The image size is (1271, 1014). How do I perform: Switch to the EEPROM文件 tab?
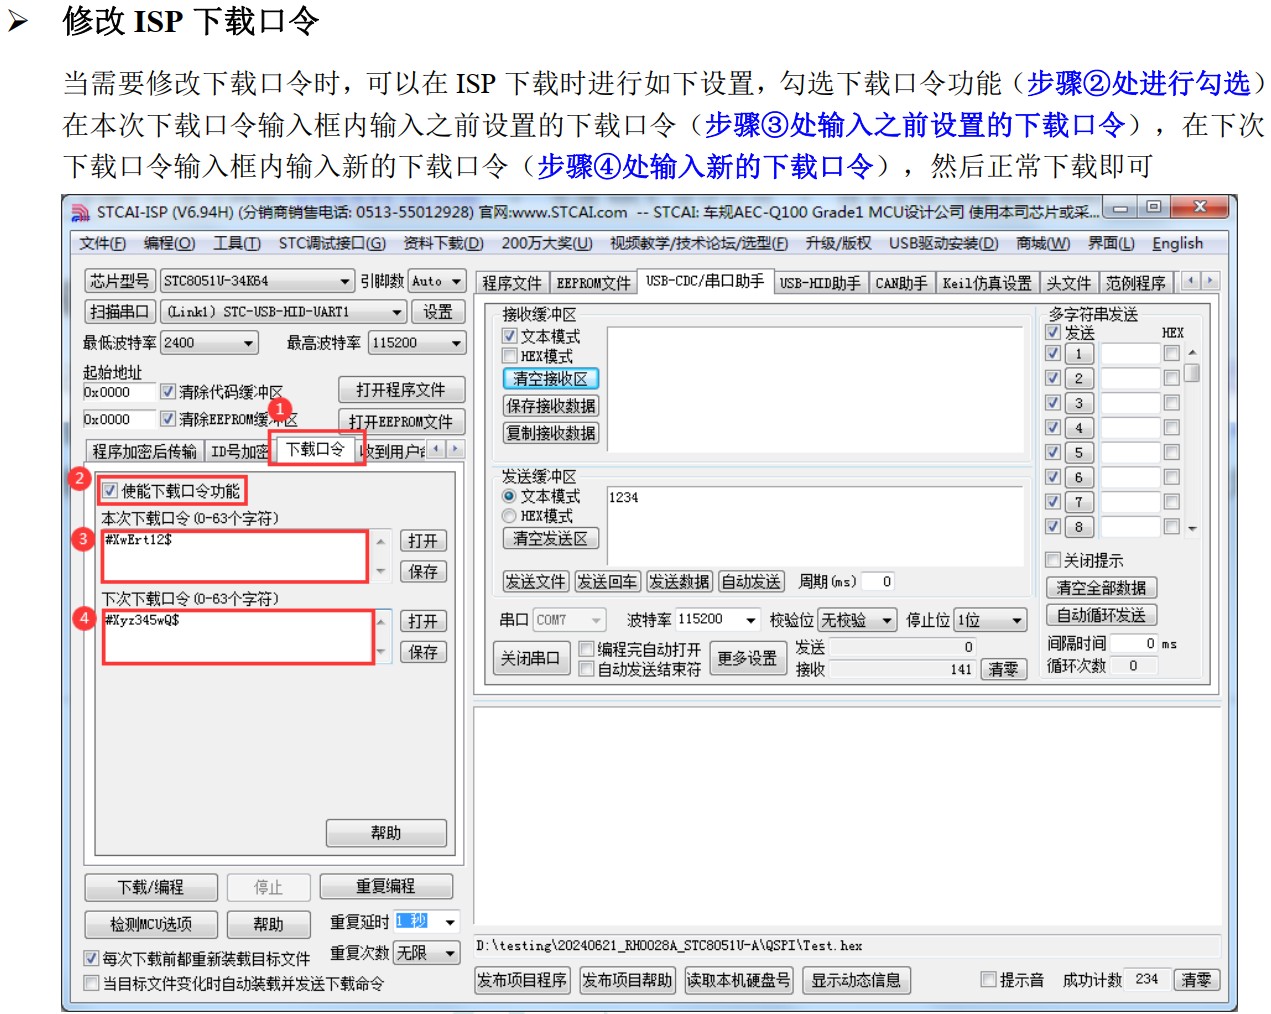tap(593, 283)
